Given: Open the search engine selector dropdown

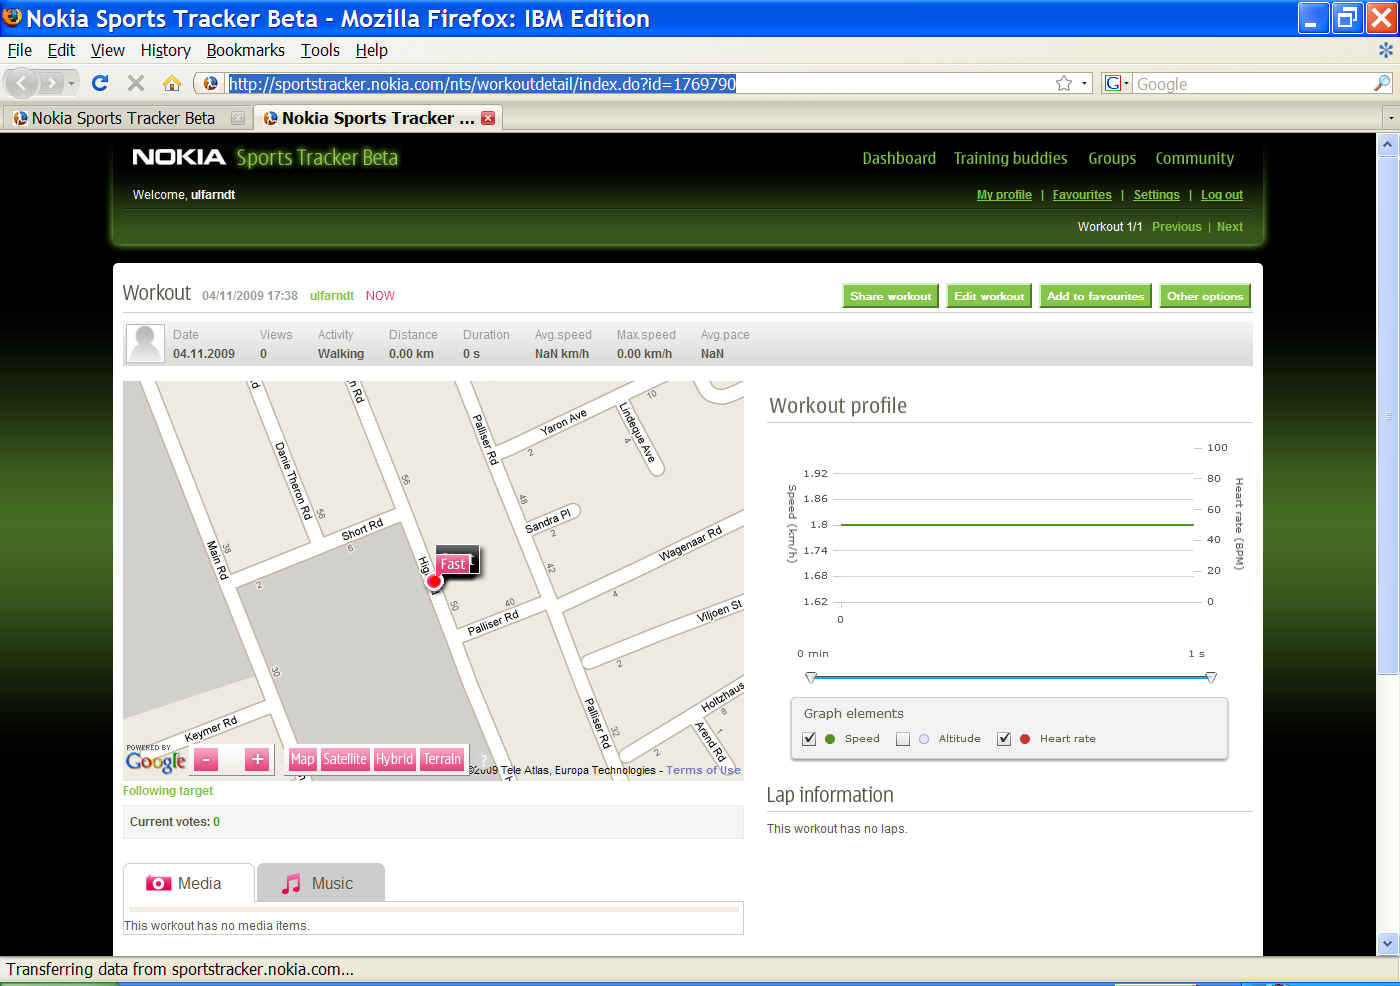Looking at the screenshot, I should point(1116,84).
